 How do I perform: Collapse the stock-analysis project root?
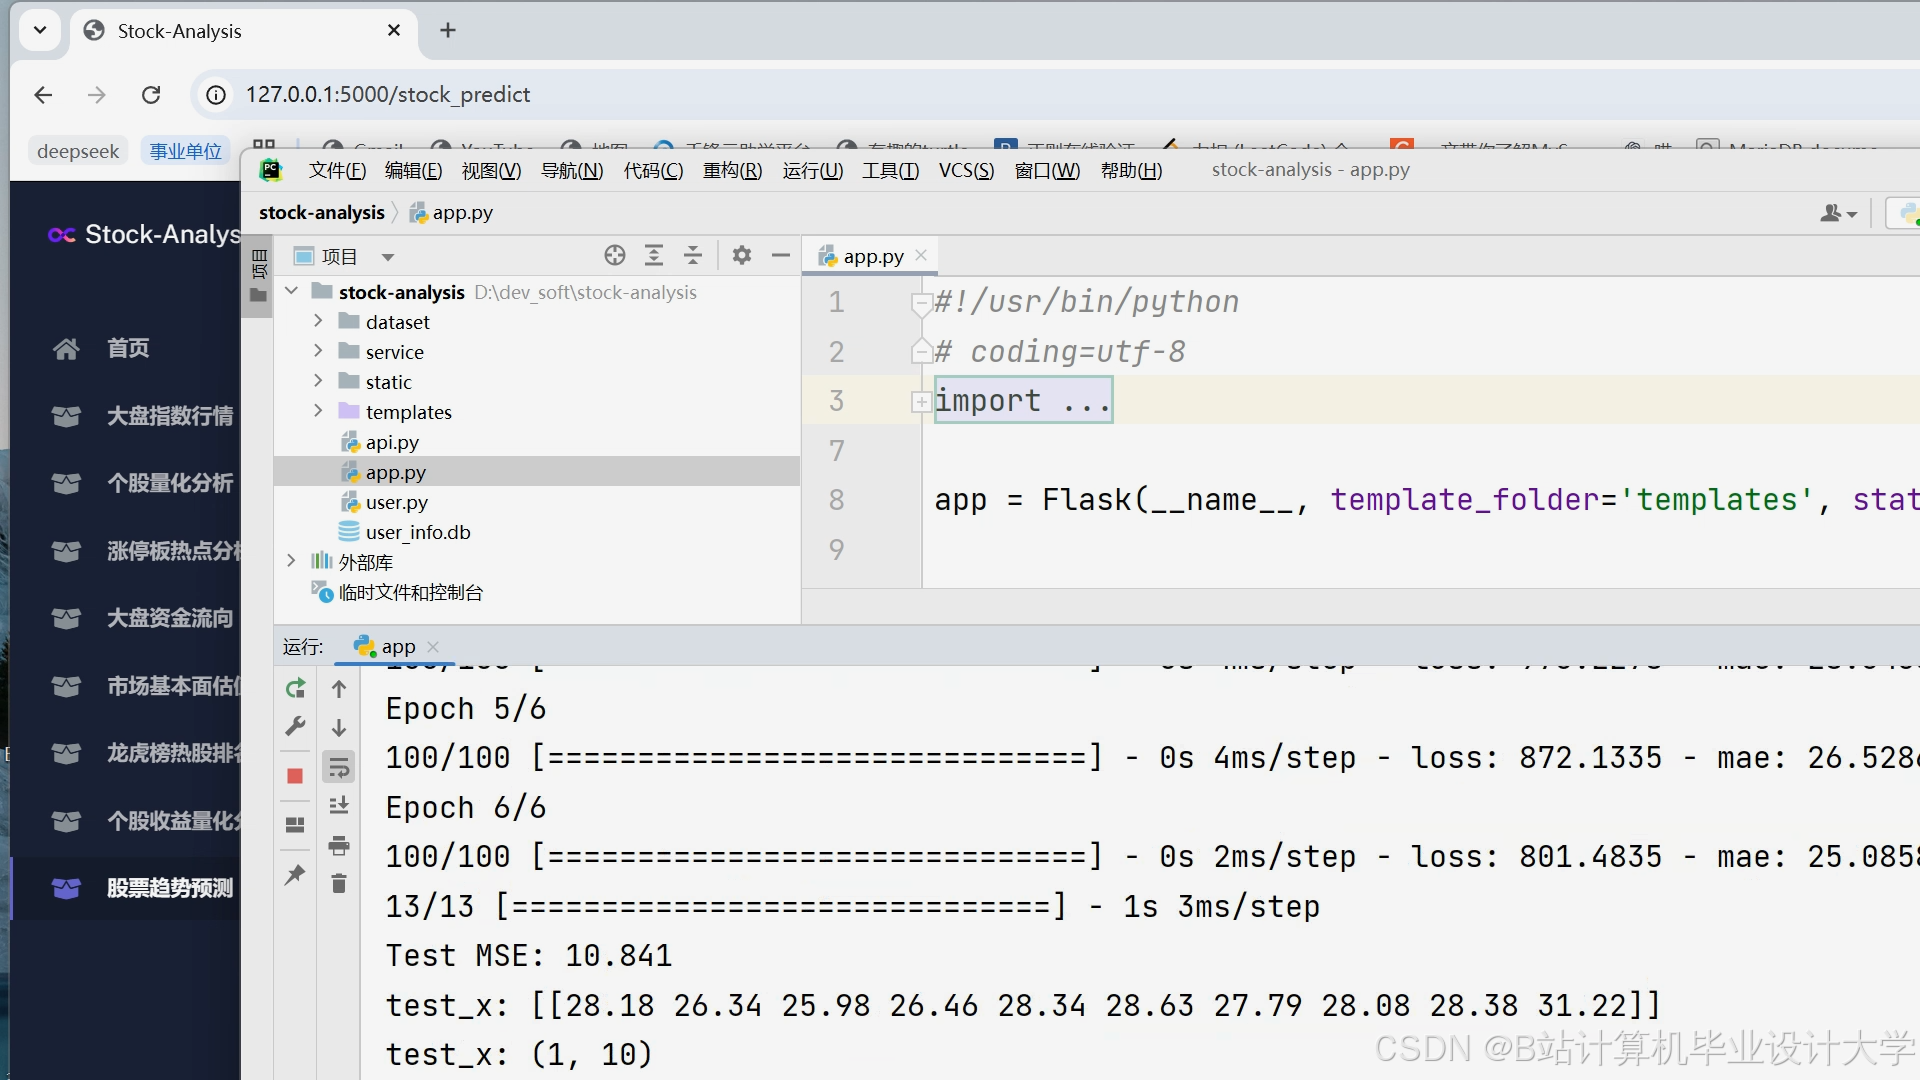point(290,291)
